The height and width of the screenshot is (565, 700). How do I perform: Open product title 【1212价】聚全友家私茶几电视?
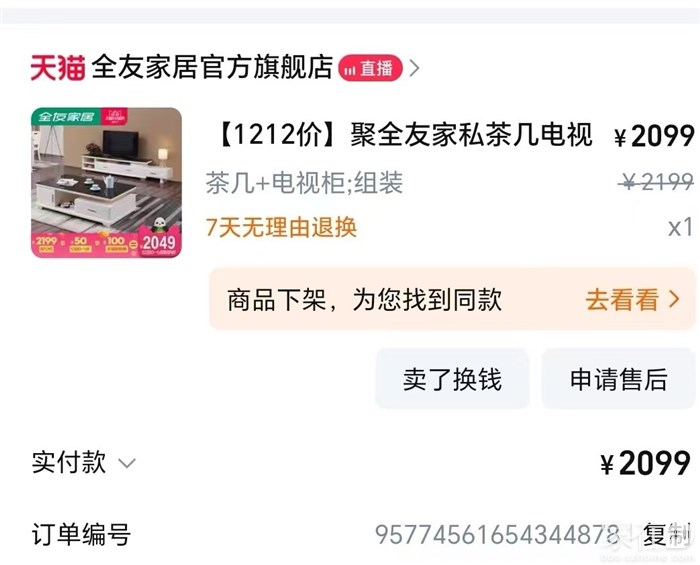pos(404,134)
